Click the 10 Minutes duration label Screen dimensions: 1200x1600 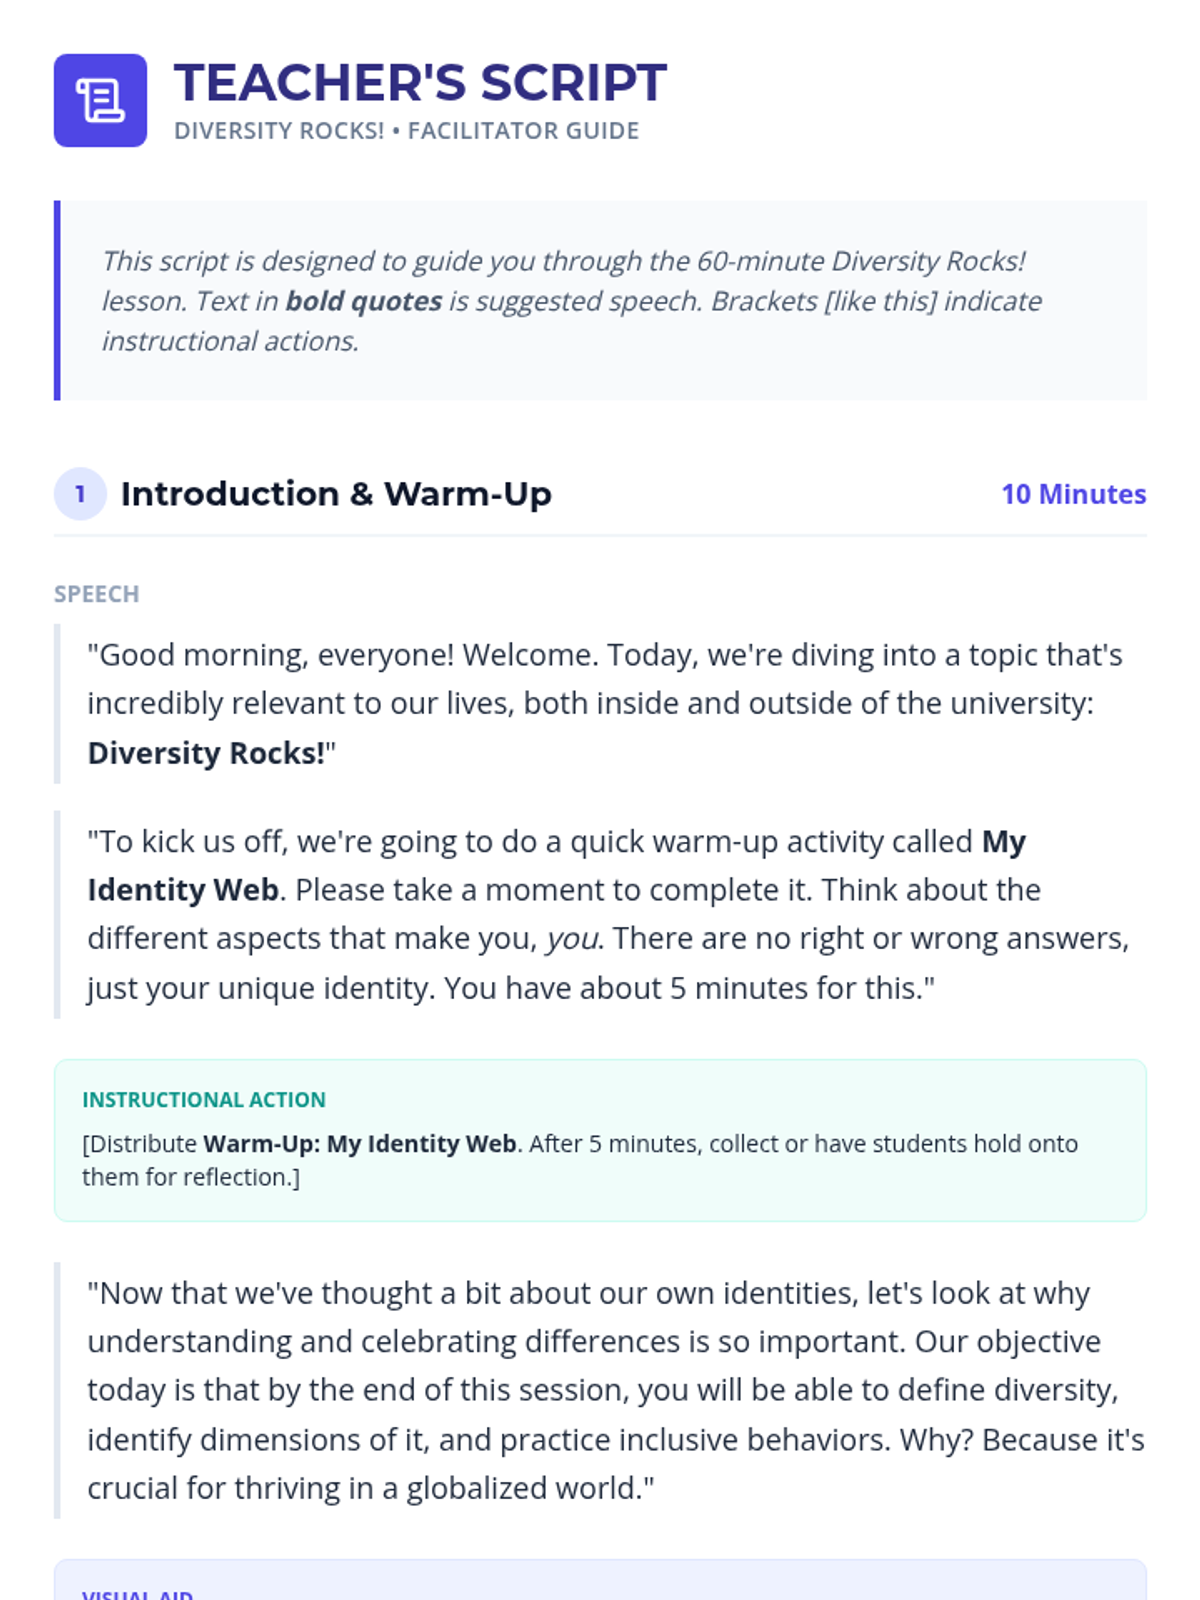tap(1073, 494)
